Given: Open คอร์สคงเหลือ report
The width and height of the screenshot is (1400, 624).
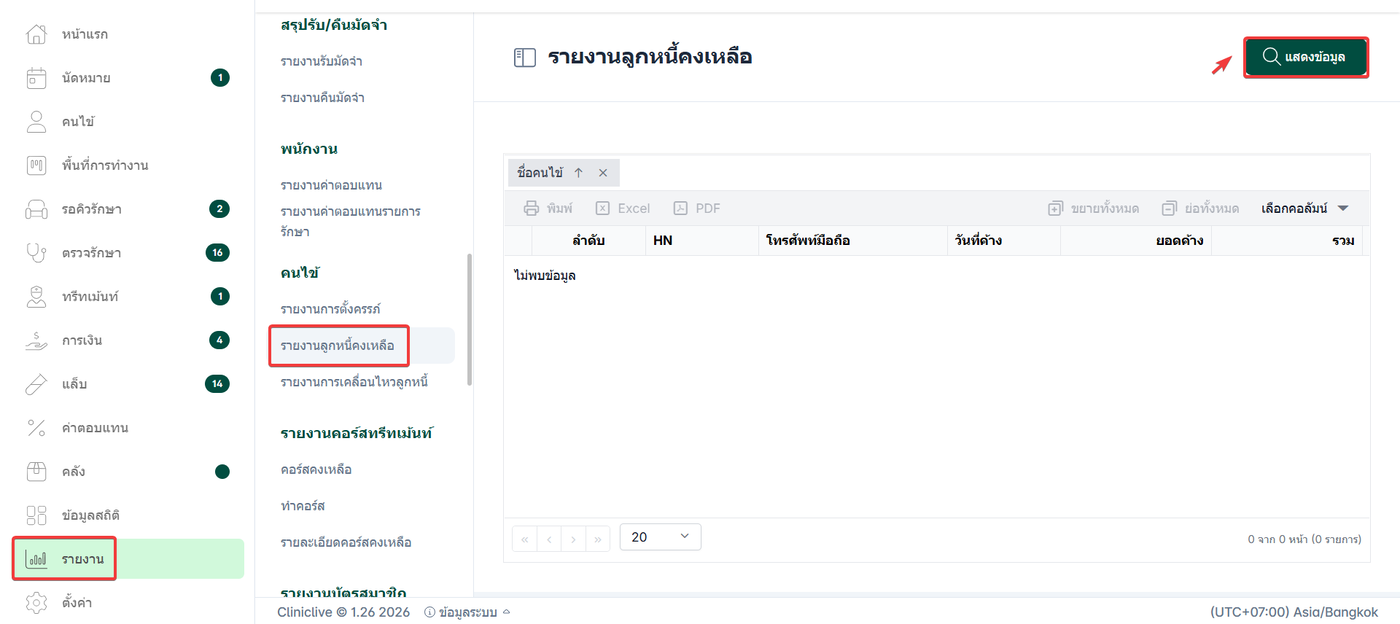Looking at the screenshot, I should click(x=316, y=469).
